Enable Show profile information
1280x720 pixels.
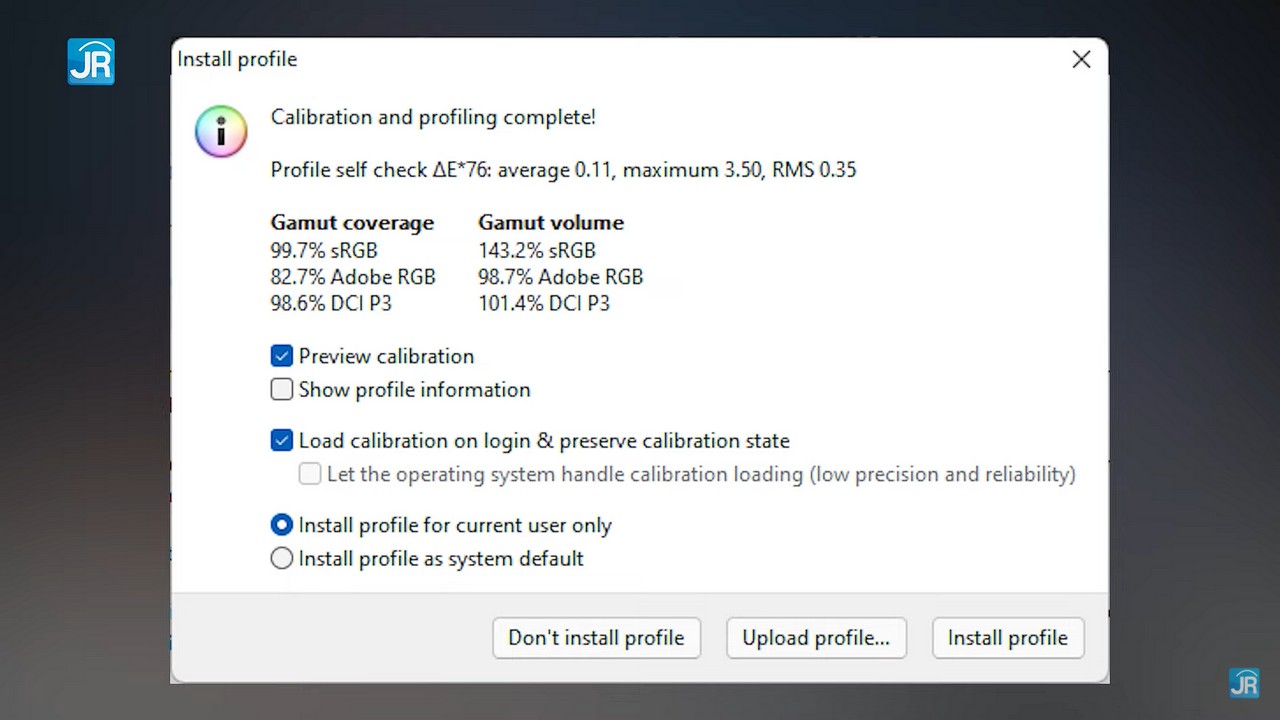tap(282, 389)
